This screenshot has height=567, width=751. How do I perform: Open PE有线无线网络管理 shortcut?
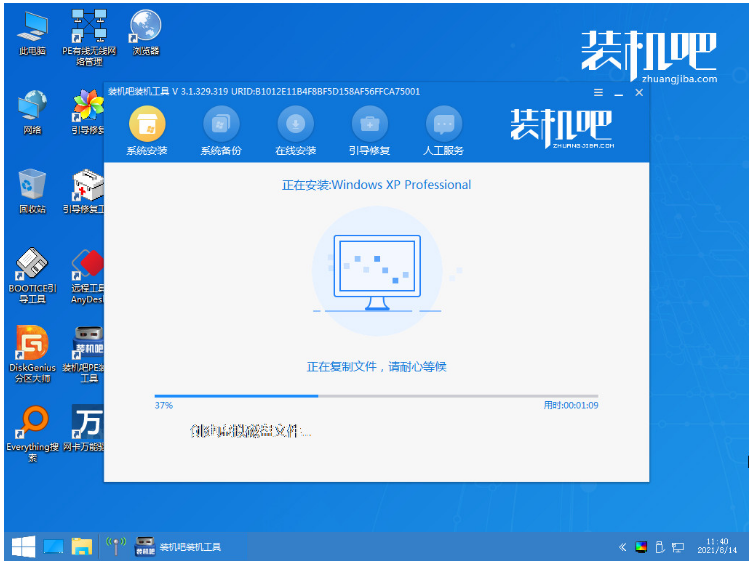pyautogui.click(x=89, y=38)
